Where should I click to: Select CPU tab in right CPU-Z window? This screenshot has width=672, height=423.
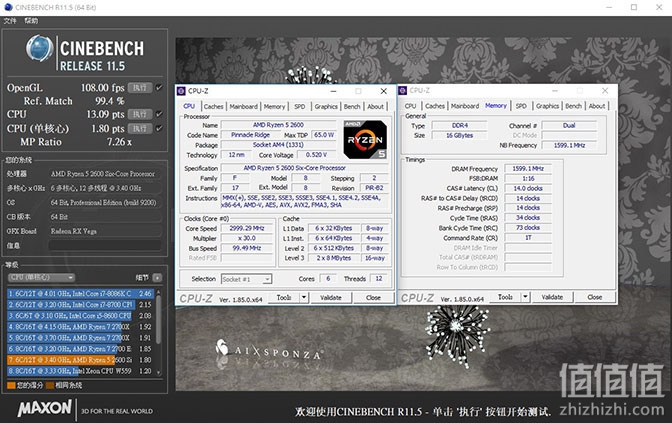pyautogui.click(x=411, y=106)
